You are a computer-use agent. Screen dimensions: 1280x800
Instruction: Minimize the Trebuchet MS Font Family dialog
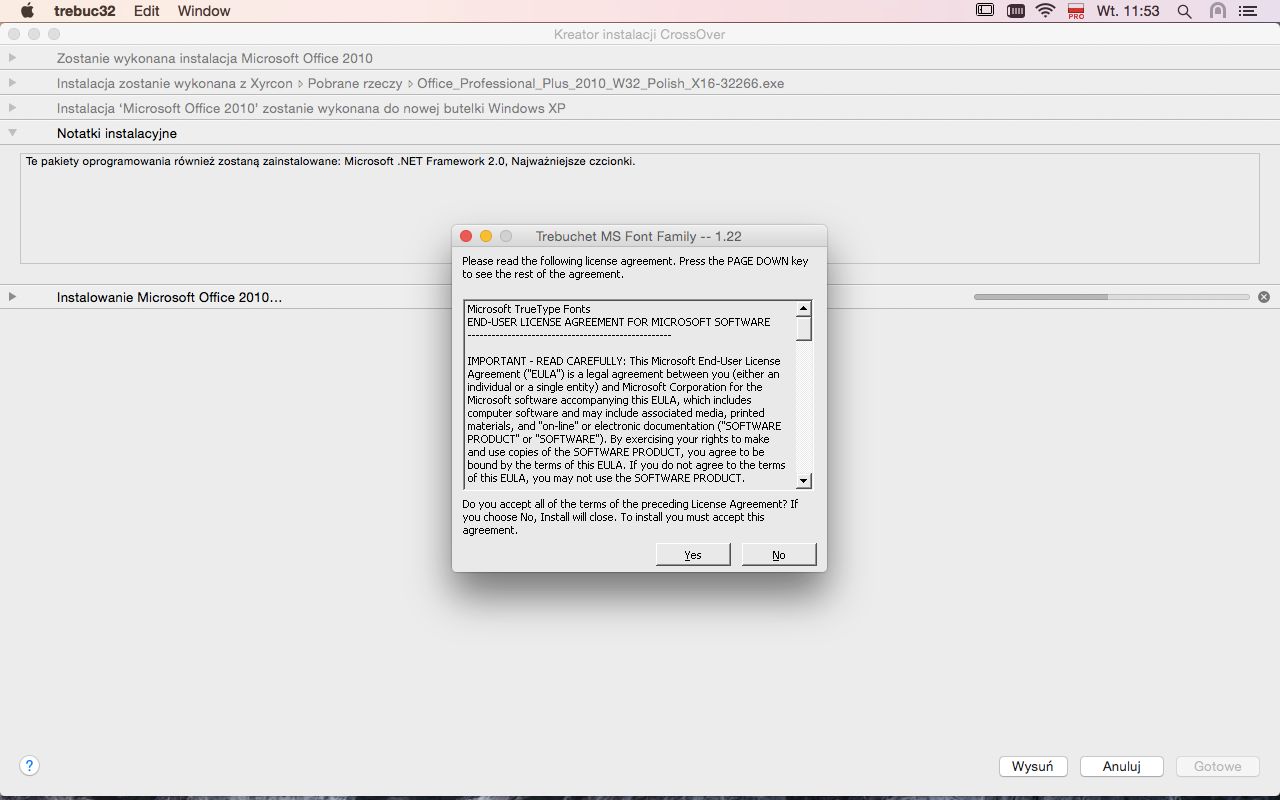click(486, 236)
